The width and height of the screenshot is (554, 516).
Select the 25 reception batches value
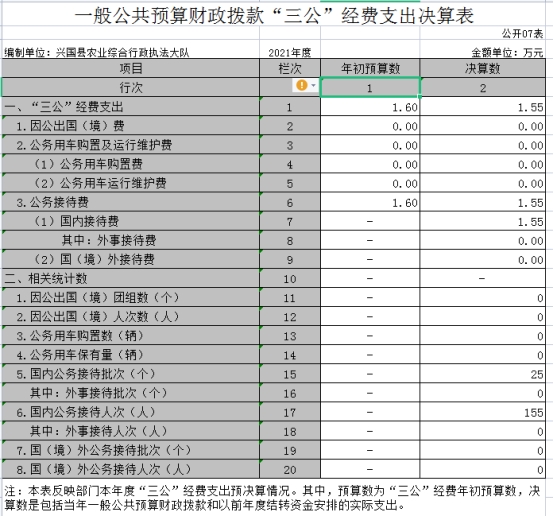[483, 374]
